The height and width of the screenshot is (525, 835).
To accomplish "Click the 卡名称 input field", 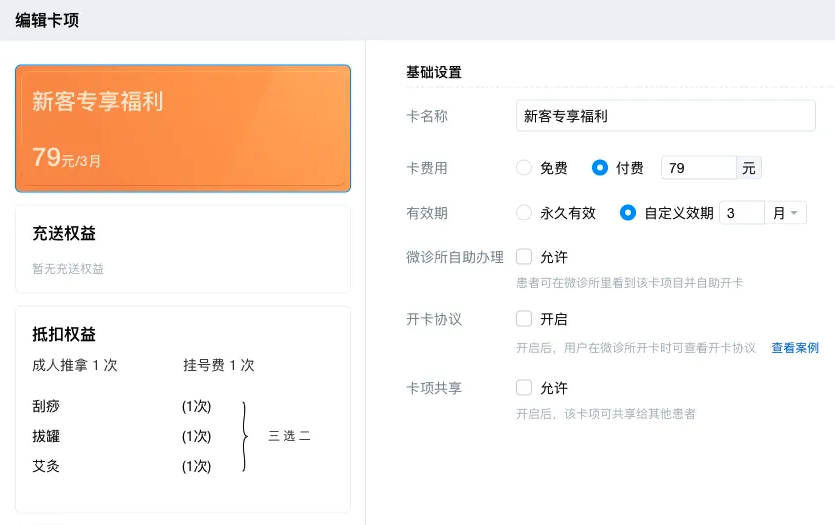I will [x=665, y=116].
